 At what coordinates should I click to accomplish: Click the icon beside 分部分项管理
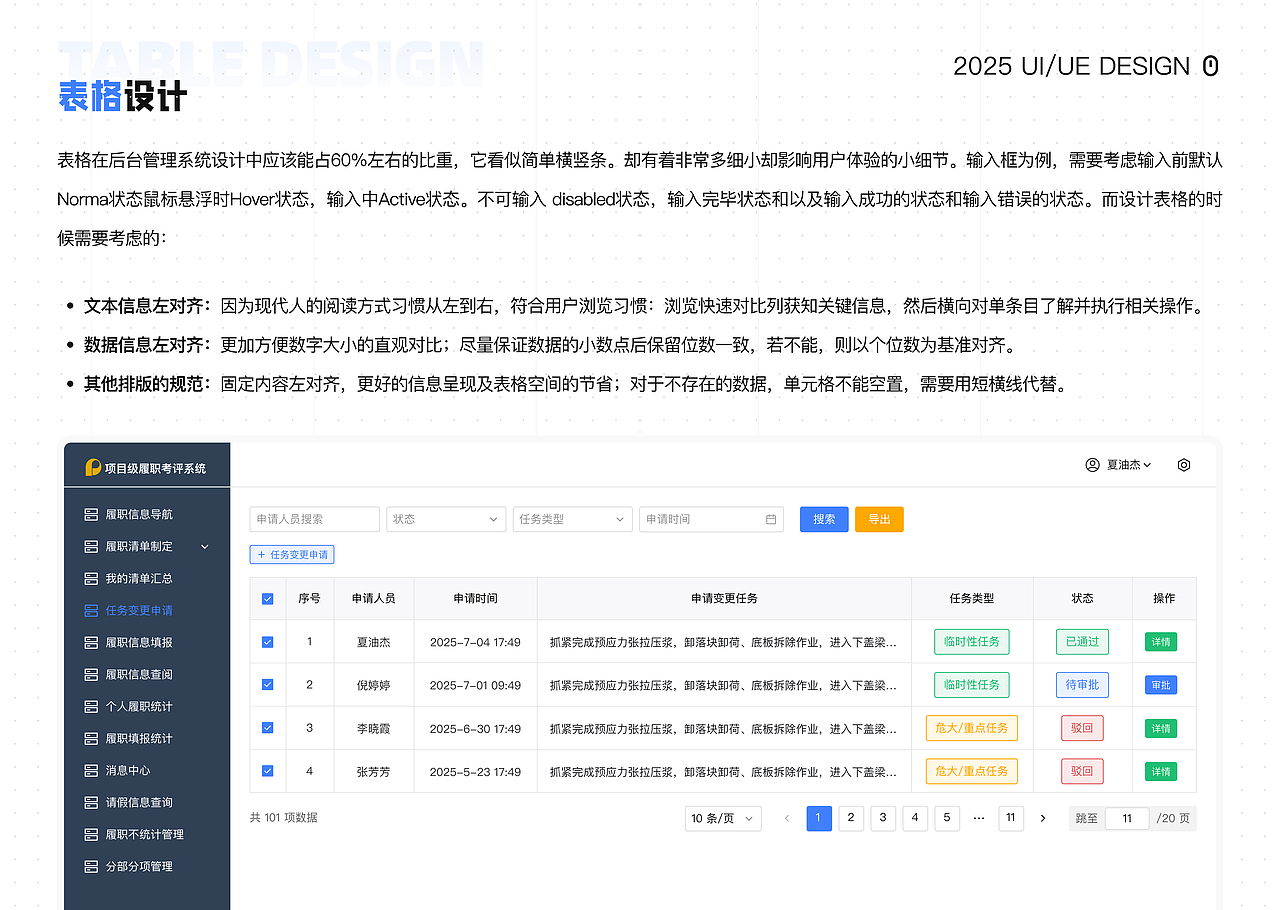(92, 866)
